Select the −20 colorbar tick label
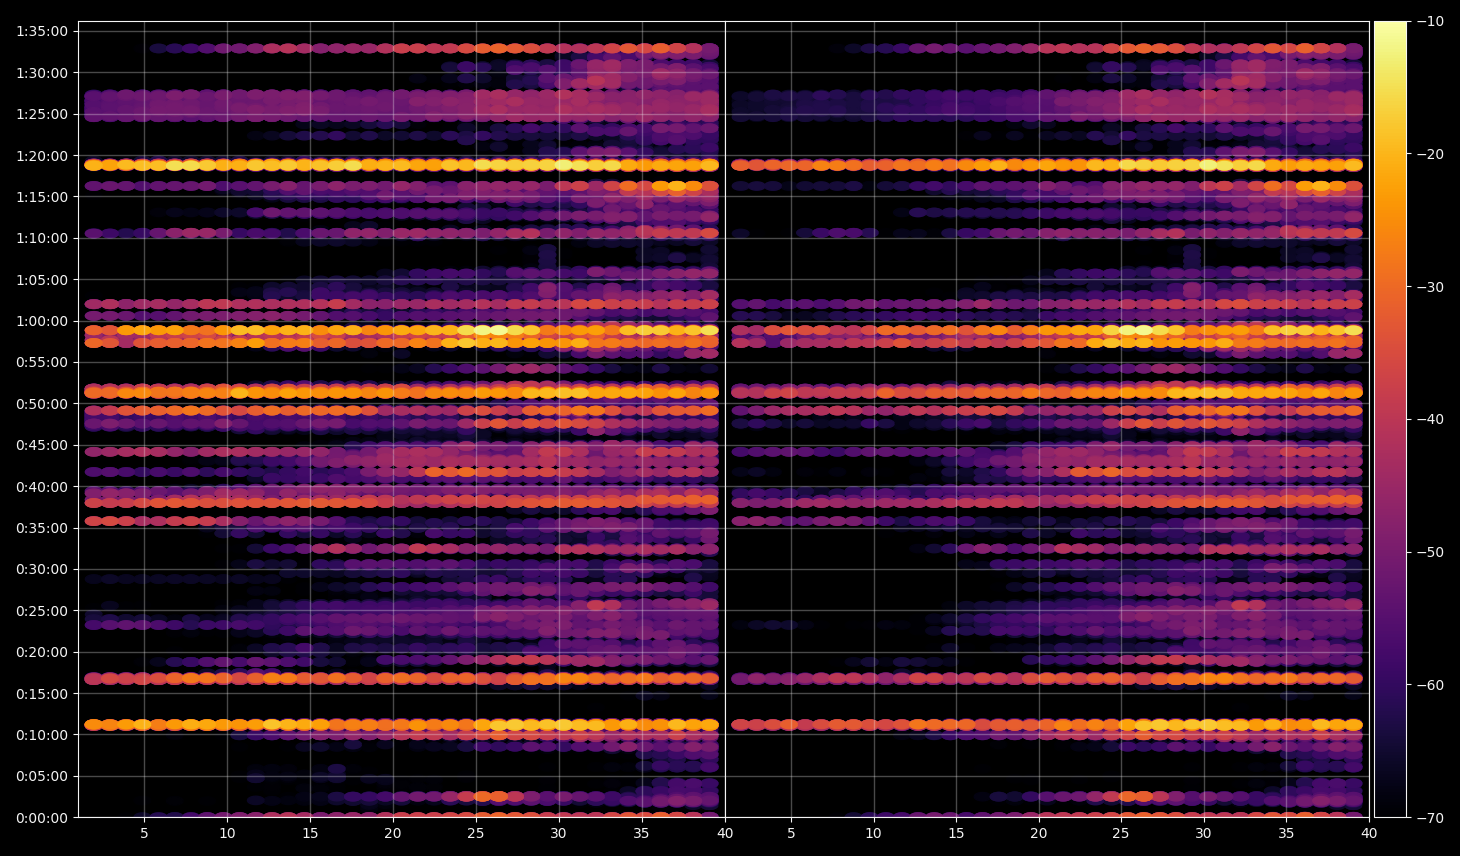 pos(1430,154)
